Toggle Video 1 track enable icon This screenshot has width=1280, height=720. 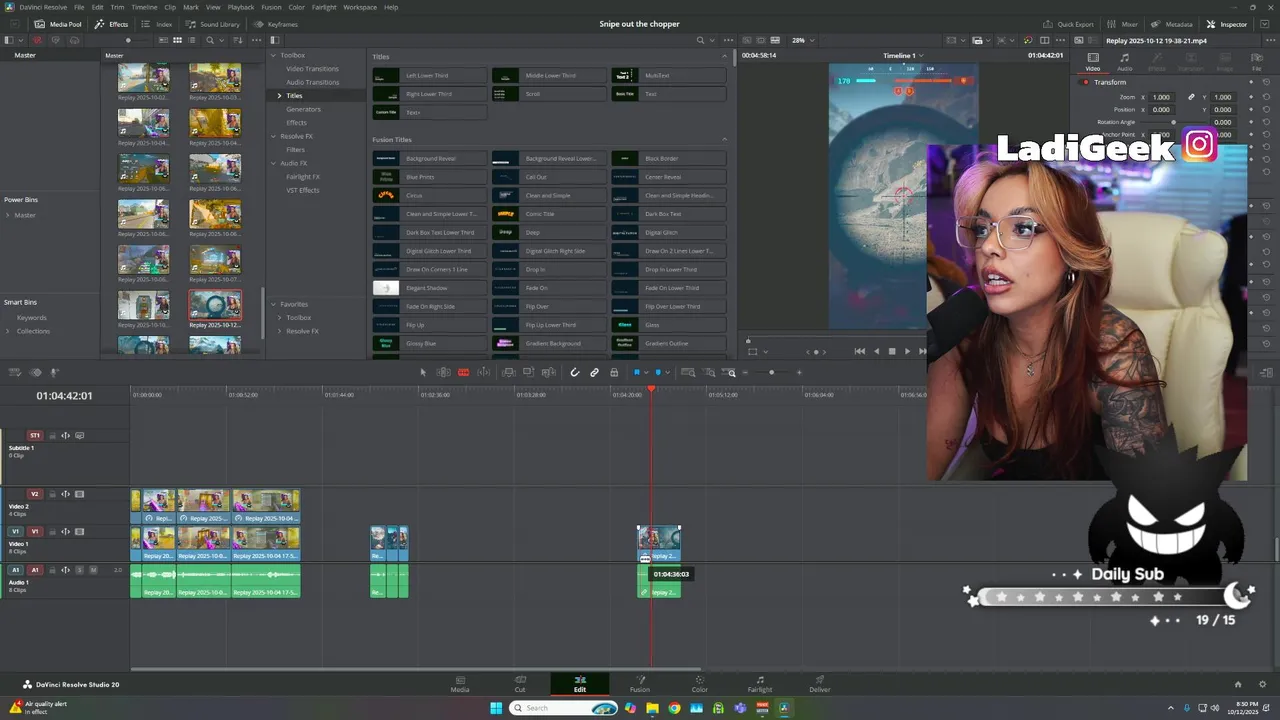coord(80,531)
